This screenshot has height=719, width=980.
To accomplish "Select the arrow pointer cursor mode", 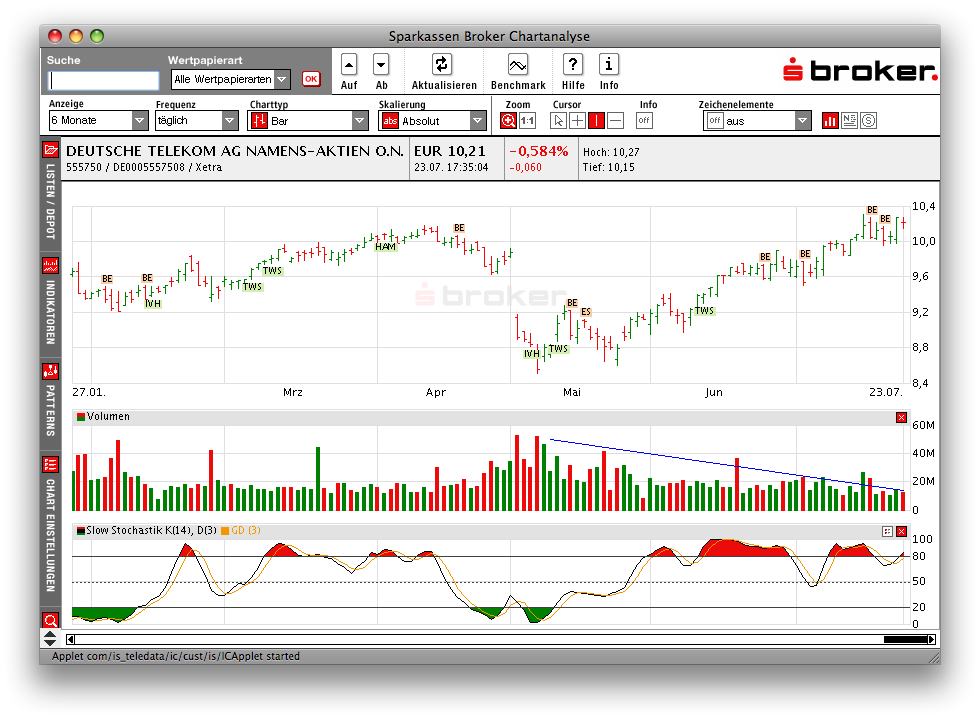I will (x=558, y=121).
